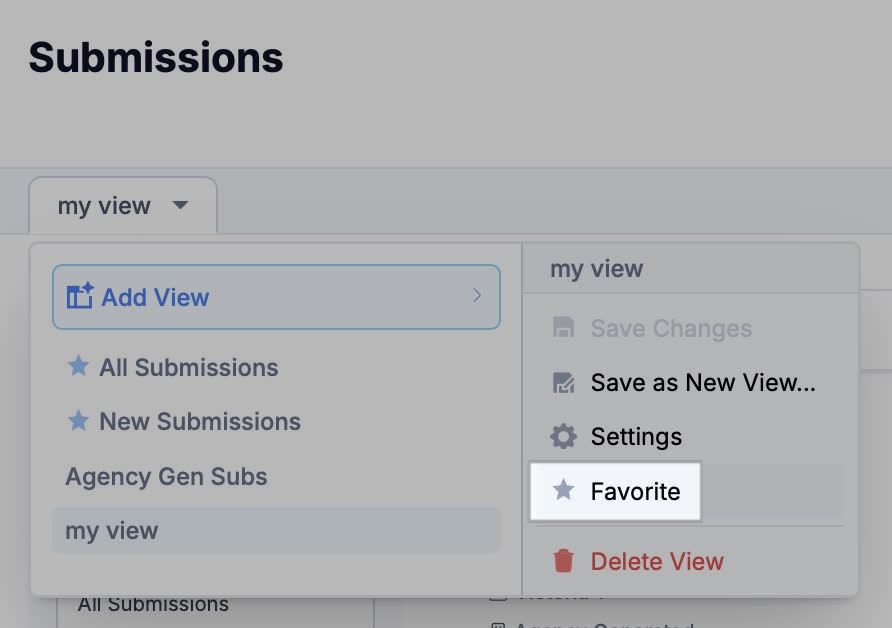This screenshot has width=892, height=628.
Task: Click the Add View sparkle icon
Action: [x=80, y=297]
